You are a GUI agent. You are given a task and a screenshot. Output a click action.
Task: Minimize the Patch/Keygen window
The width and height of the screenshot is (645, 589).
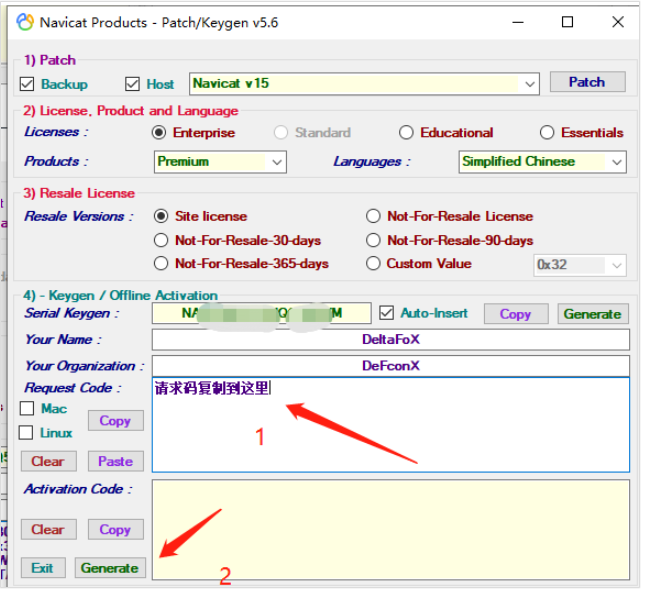[518, 22]
